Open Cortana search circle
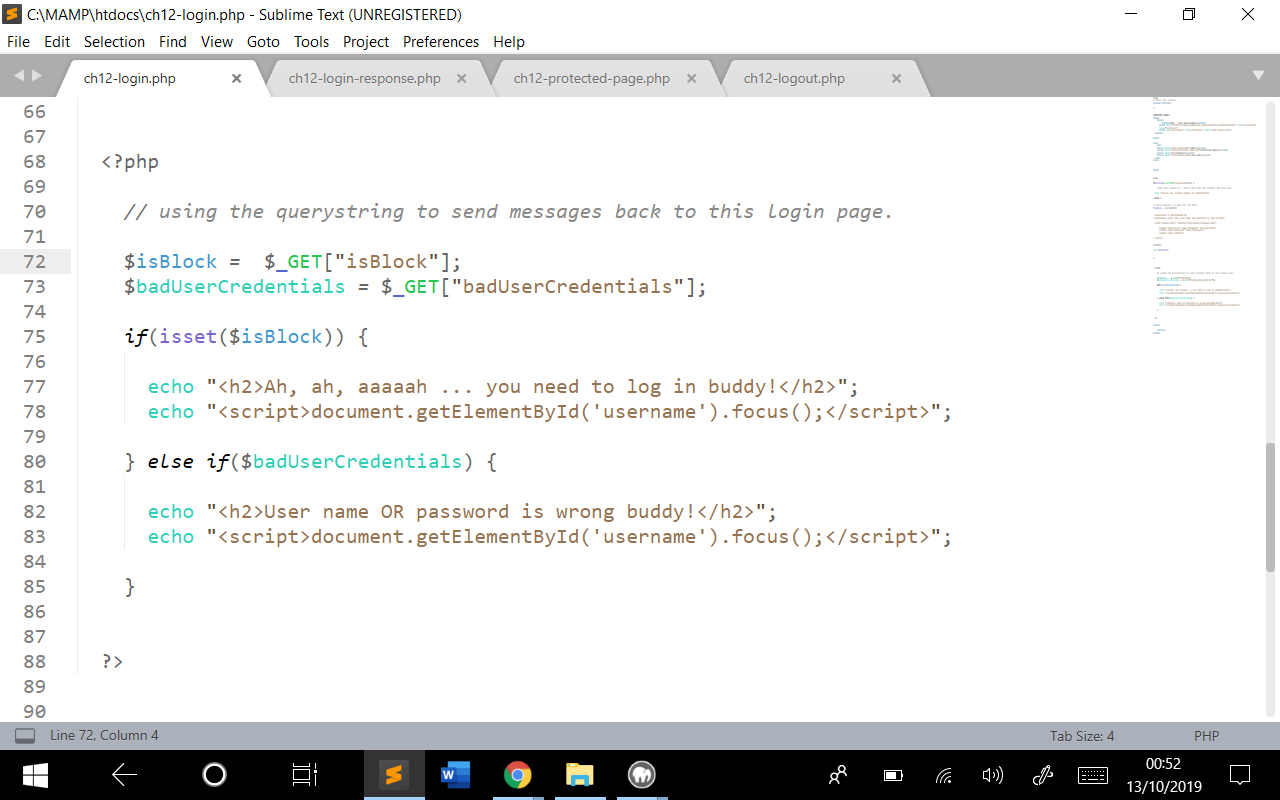 pos(214,774)
